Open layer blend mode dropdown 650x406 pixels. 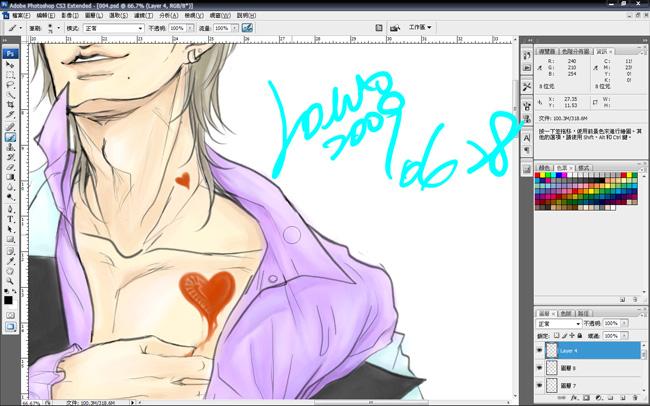(559, 323)
